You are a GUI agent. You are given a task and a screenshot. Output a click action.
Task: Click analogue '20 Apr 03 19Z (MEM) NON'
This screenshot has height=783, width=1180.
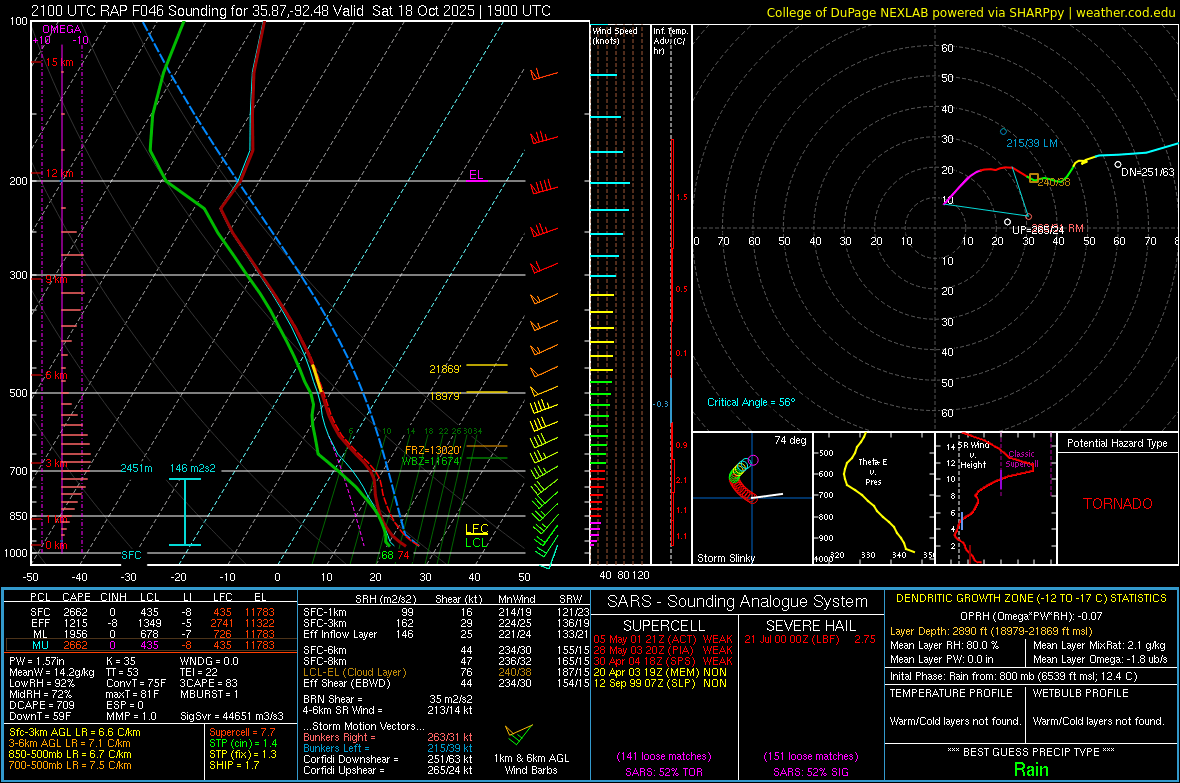coord(660,672)
